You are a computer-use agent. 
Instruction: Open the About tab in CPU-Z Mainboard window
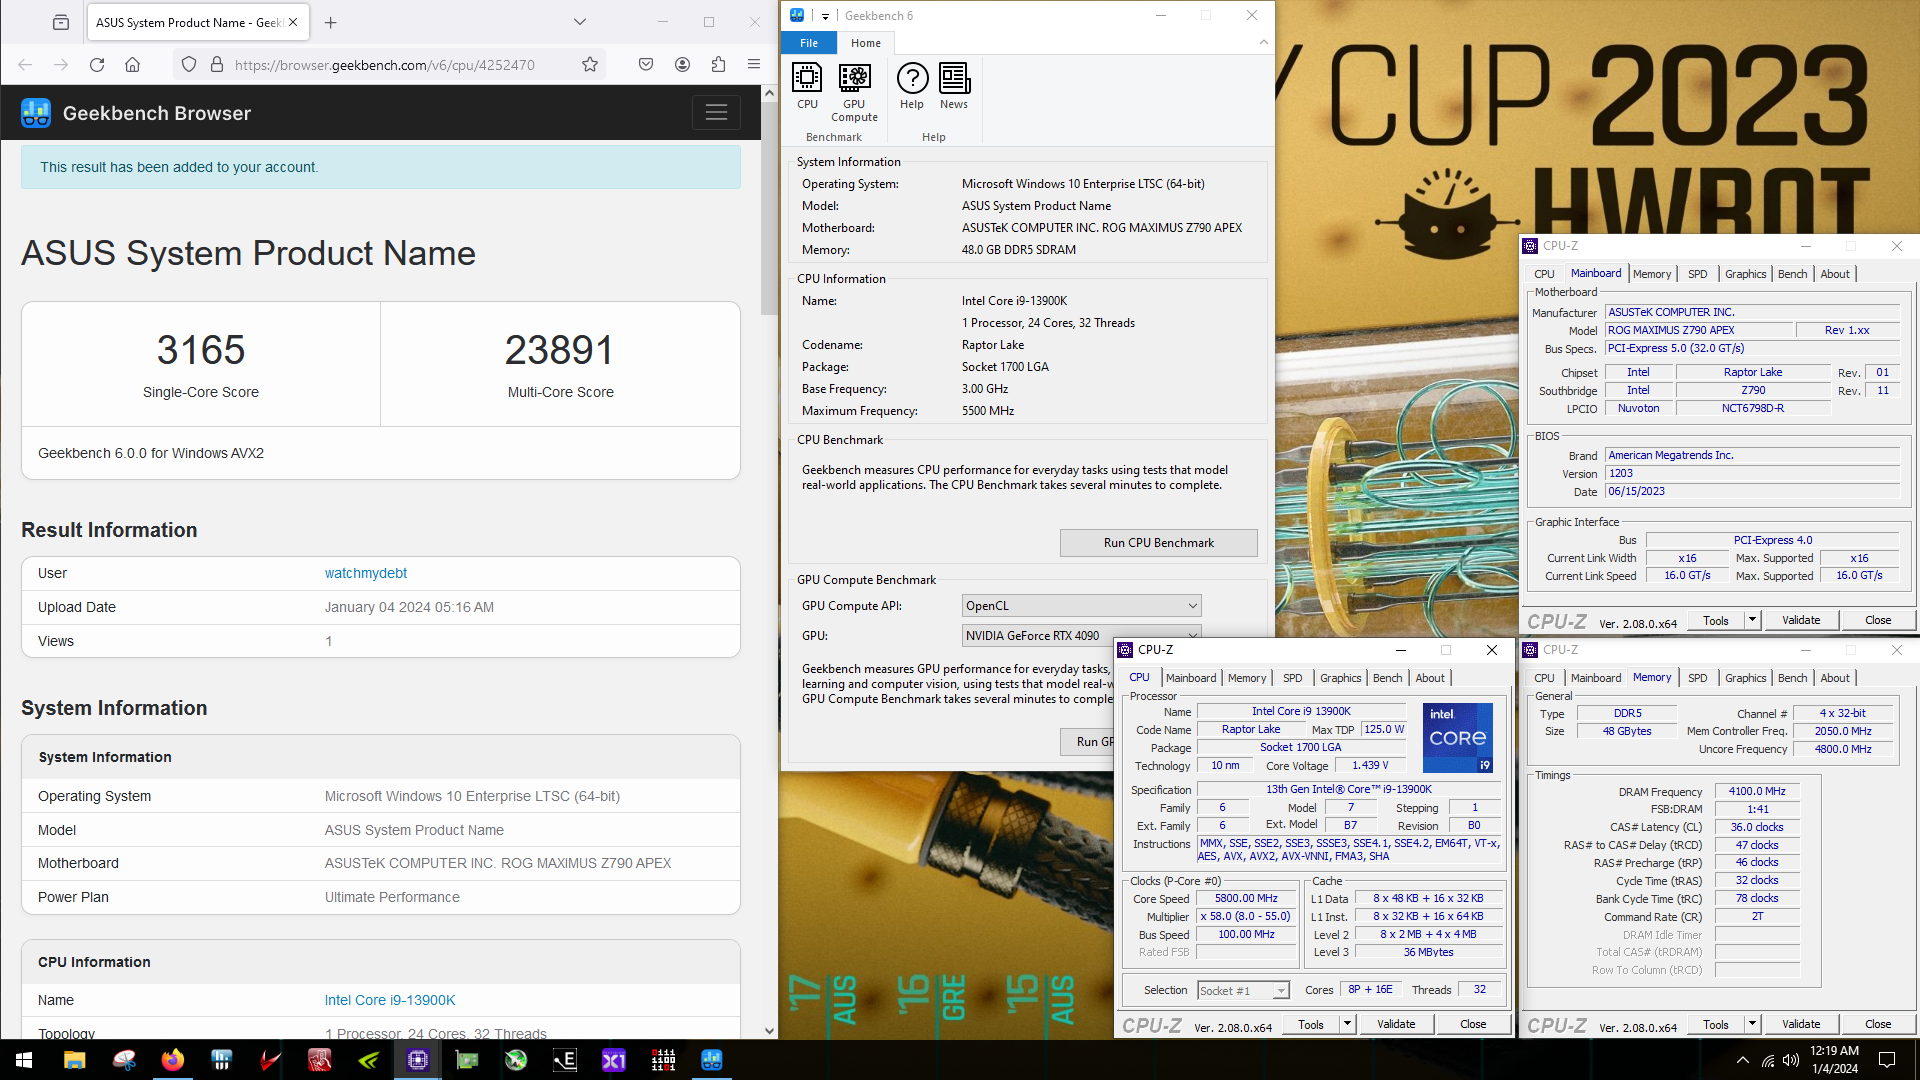click(1835, 274)
